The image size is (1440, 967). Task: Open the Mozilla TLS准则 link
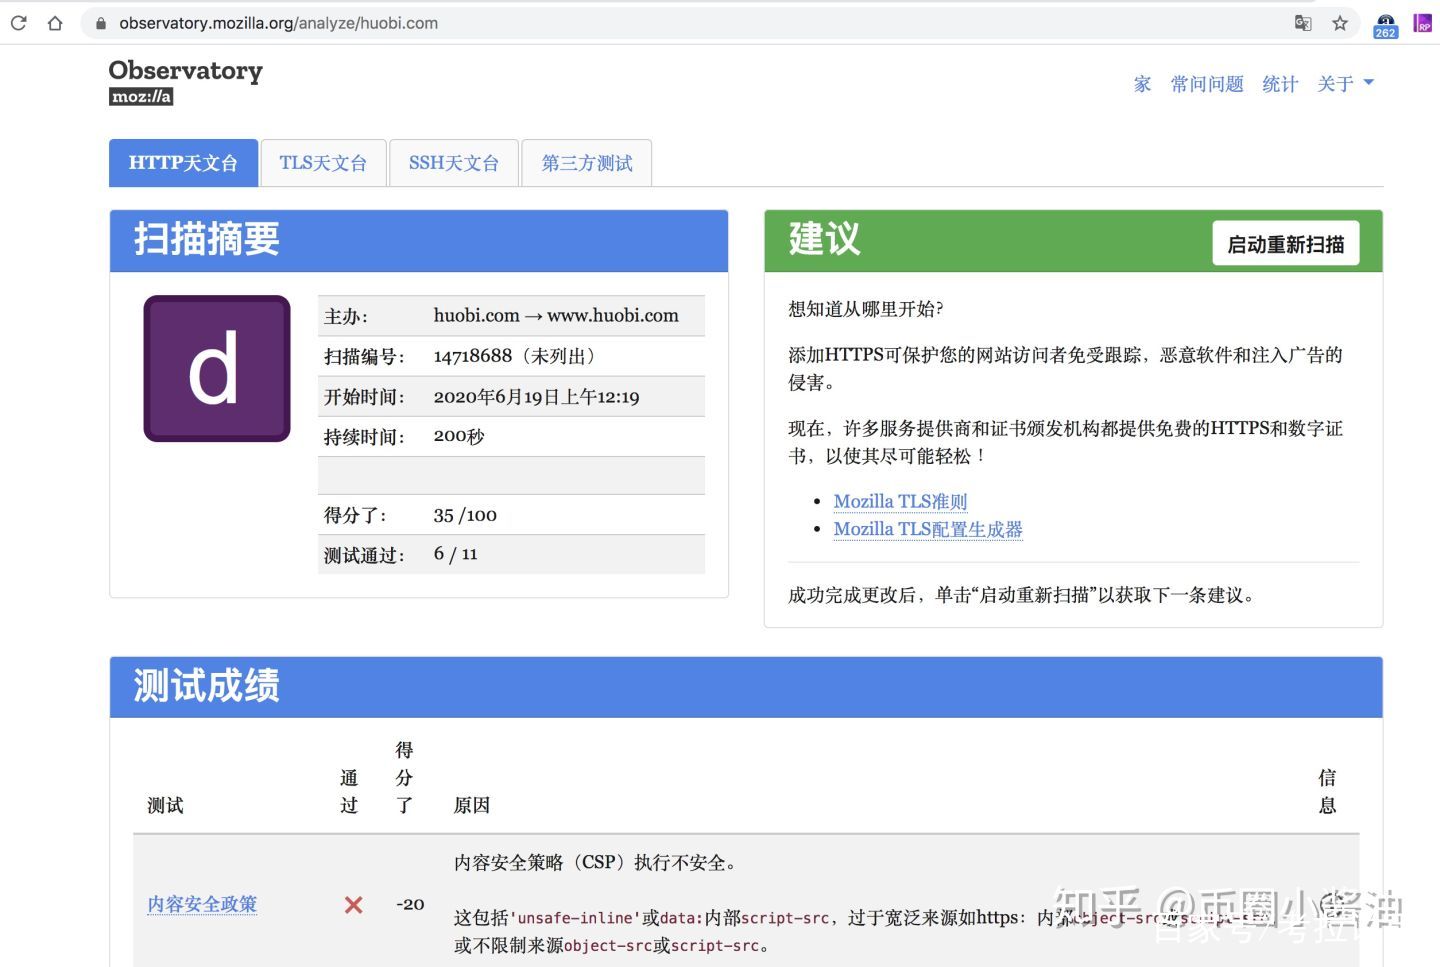900,501
